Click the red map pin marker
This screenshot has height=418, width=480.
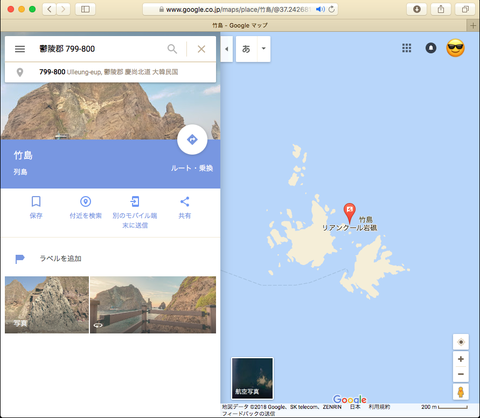click(349, 213)
